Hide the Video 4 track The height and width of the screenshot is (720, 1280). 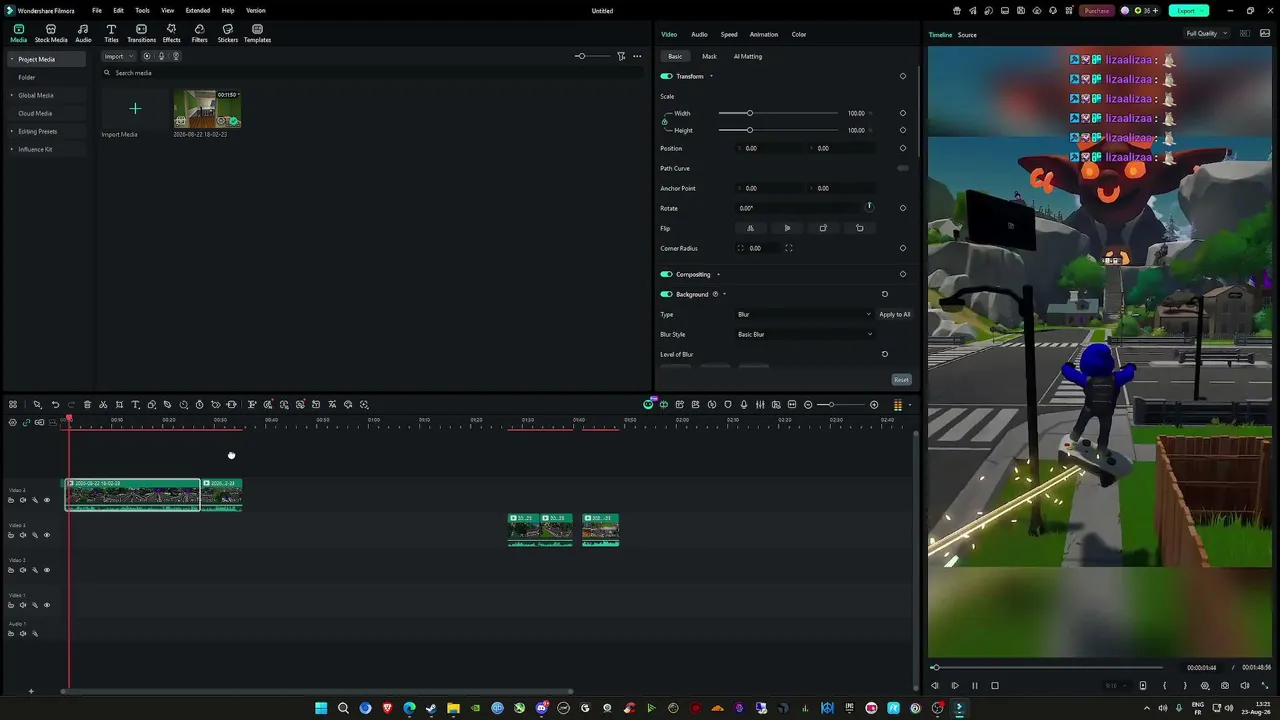pos(46,500)
